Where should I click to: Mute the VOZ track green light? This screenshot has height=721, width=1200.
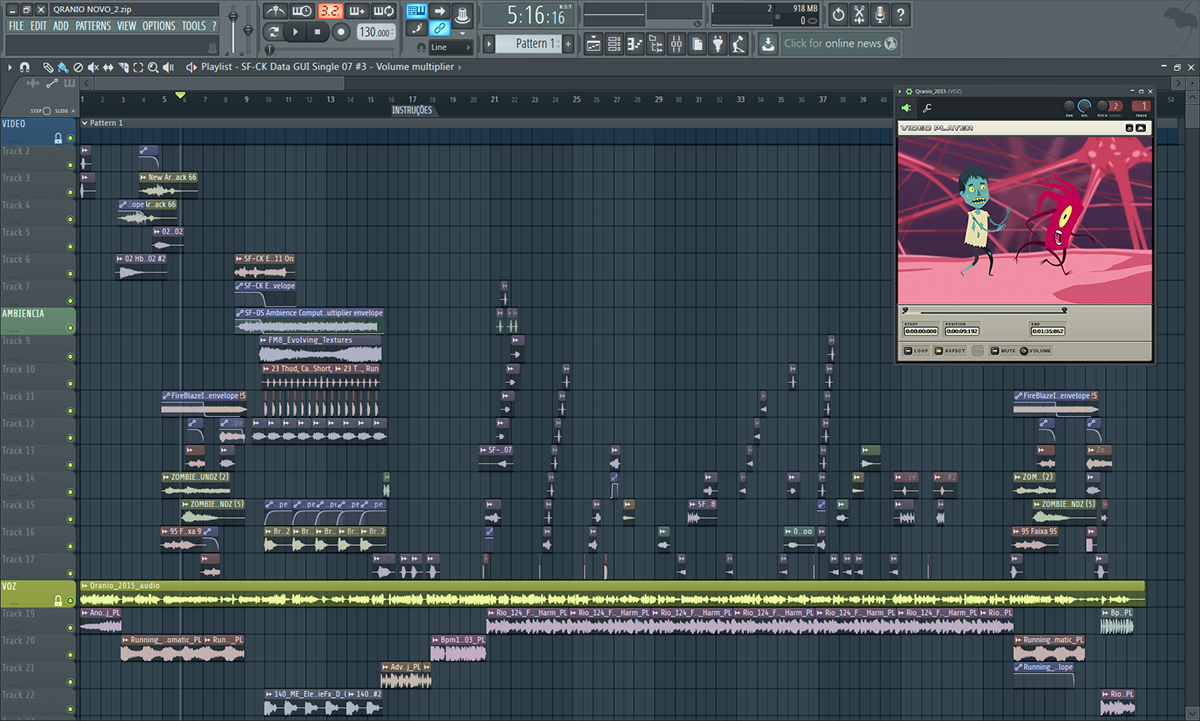[70, 600]
